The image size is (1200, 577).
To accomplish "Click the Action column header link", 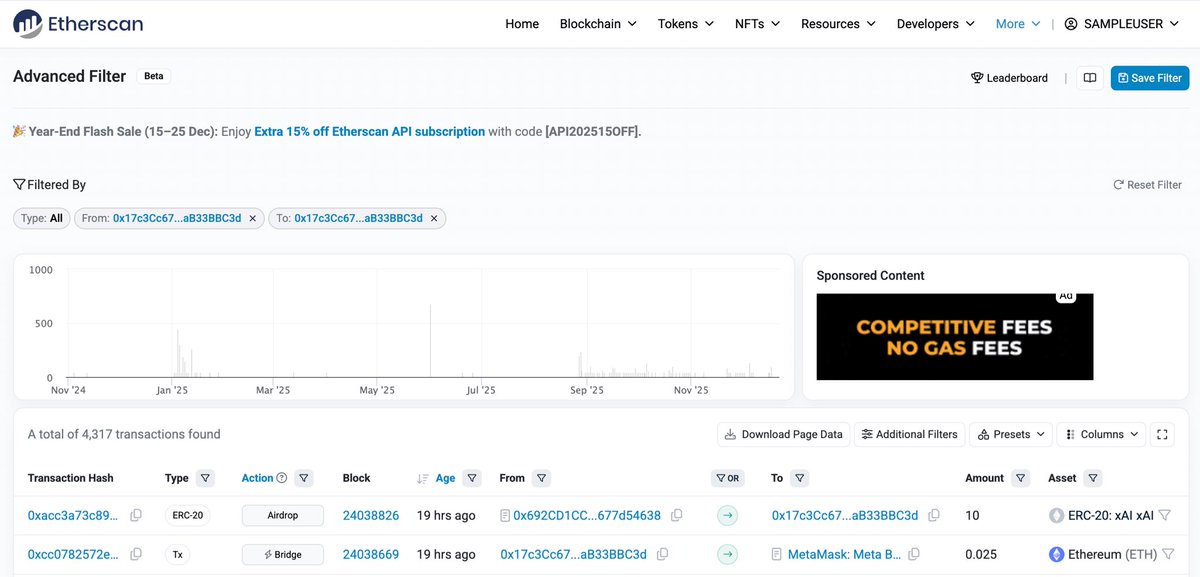I will click(x=257, y=478).
